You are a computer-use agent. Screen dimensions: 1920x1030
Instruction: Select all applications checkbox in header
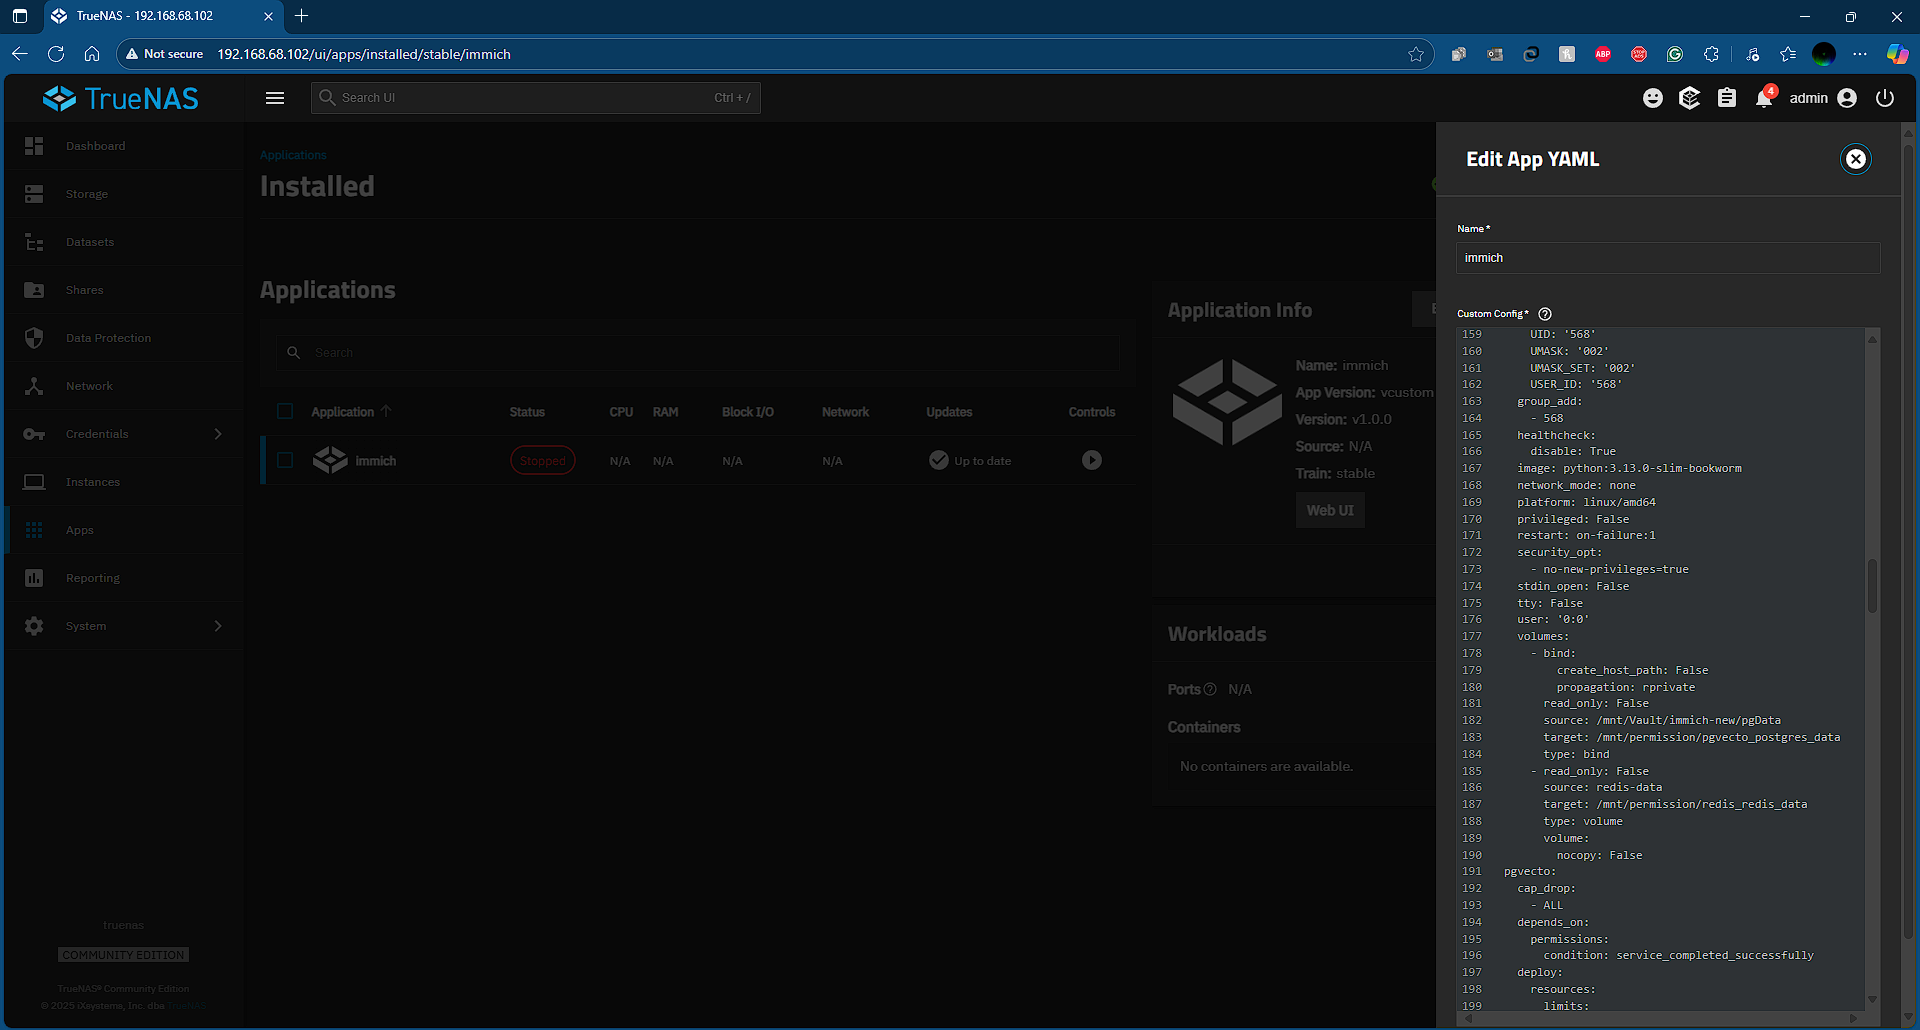click(285, 412)
